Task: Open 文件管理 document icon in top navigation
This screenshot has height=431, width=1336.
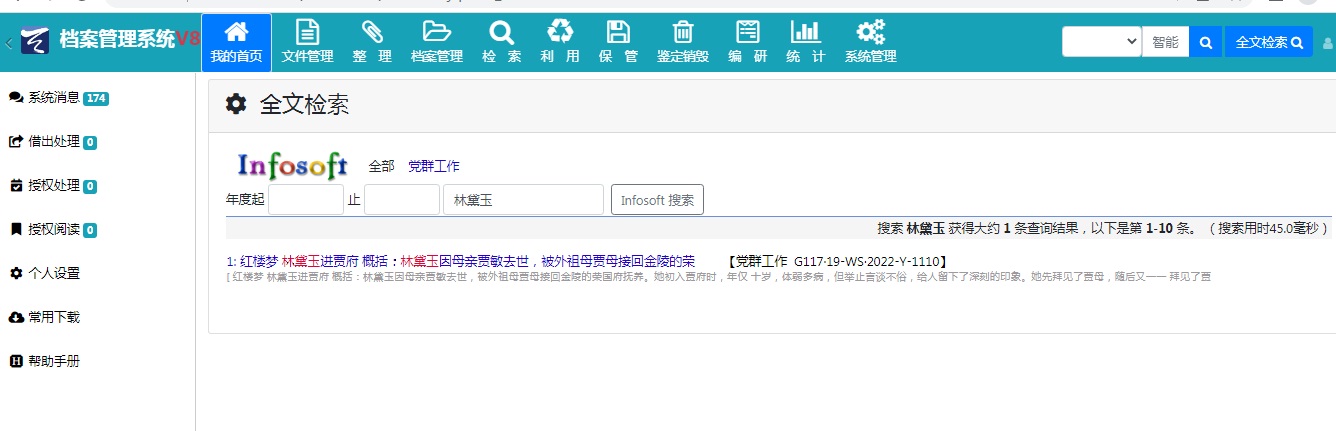Action: pyautogui.click(x=307, y=32)
